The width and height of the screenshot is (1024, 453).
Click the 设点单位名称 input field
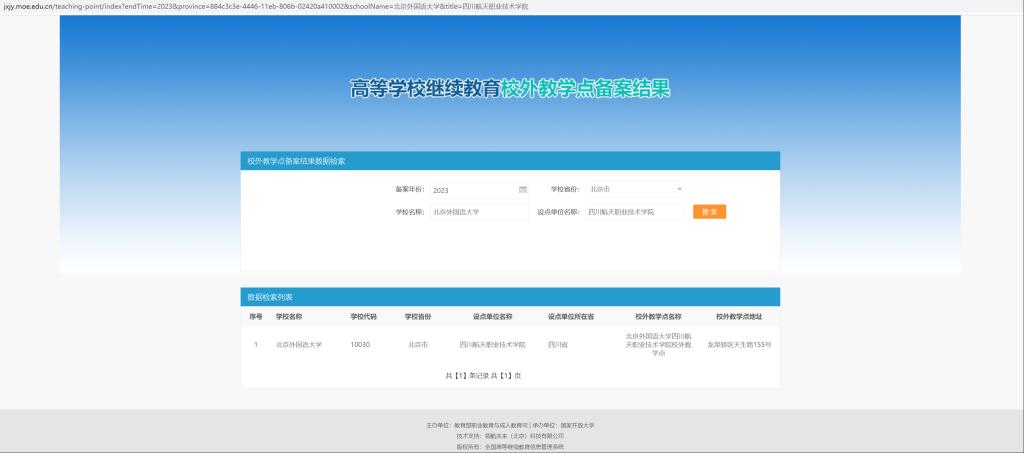(634, 212)
